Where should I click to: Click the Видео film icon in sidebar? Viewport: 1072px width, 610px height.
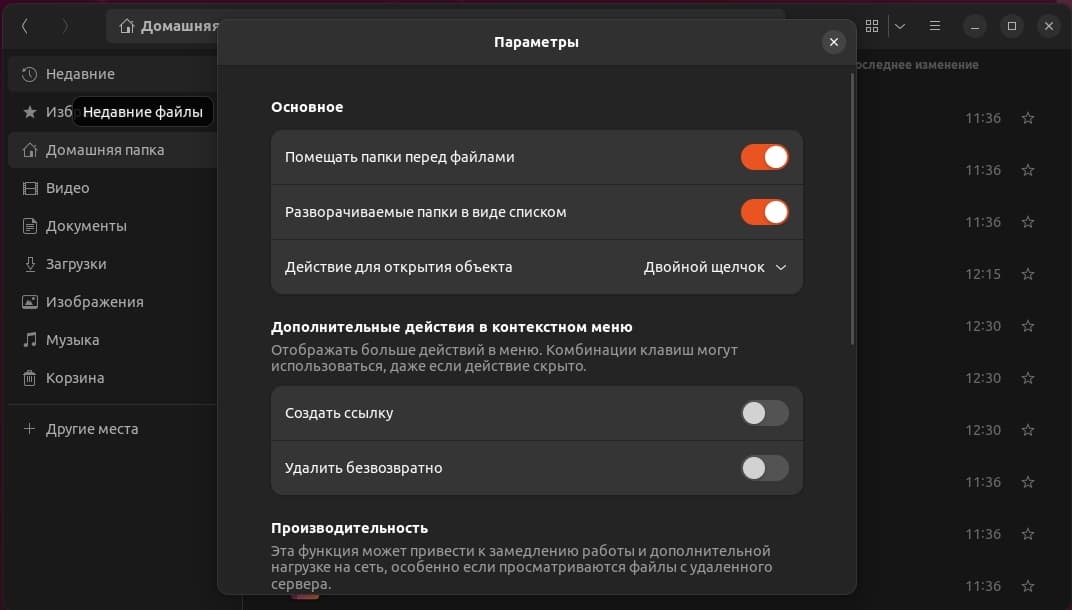[29, 188]
